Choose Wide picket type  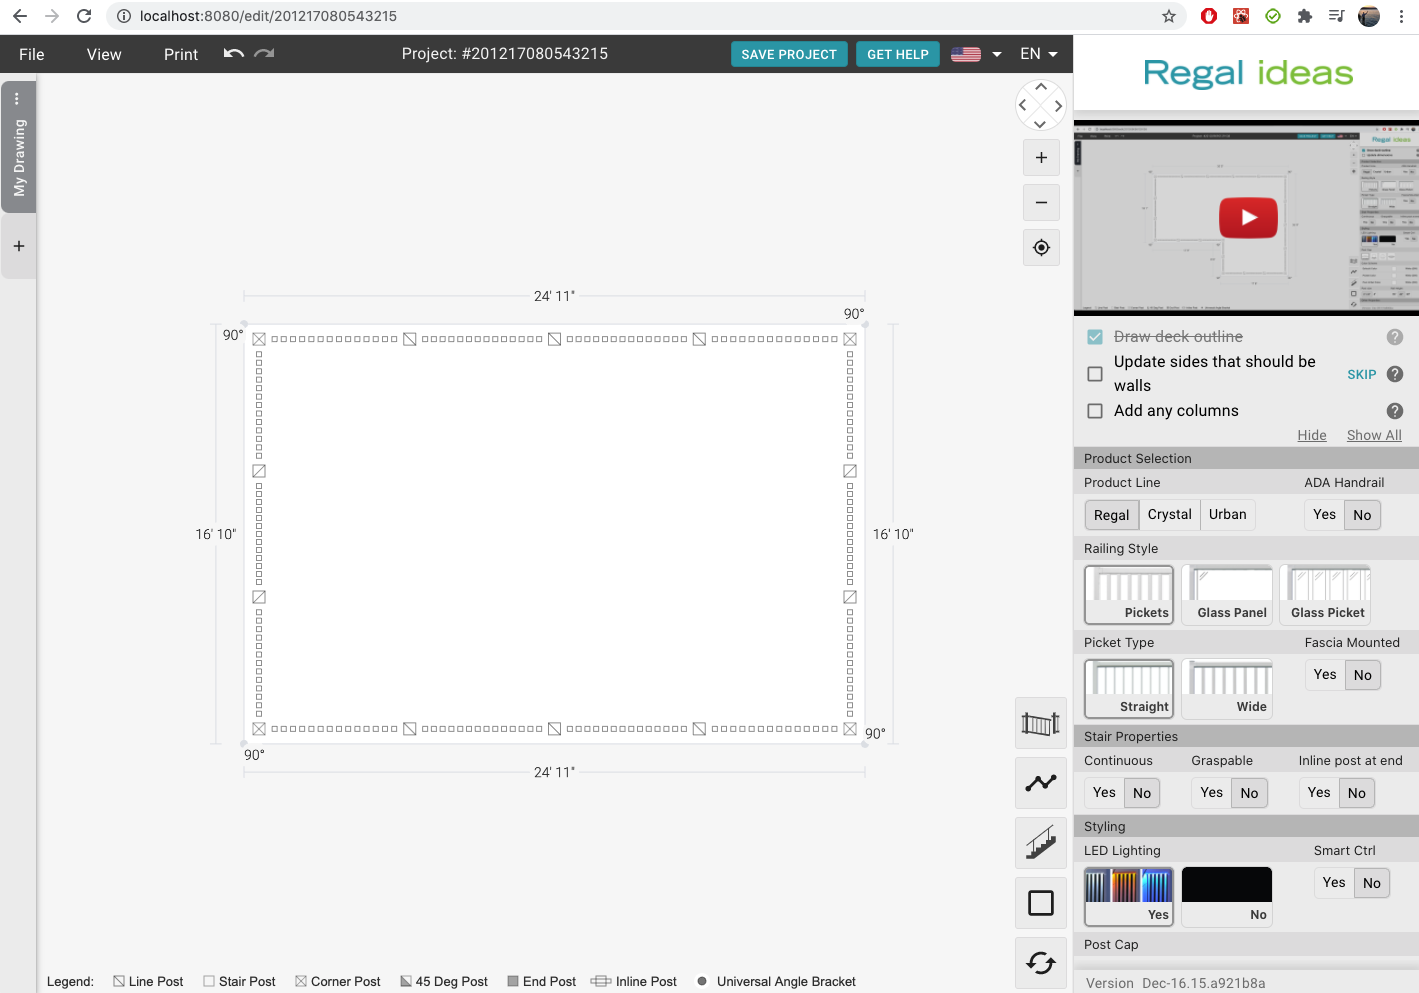[1227, 689]
